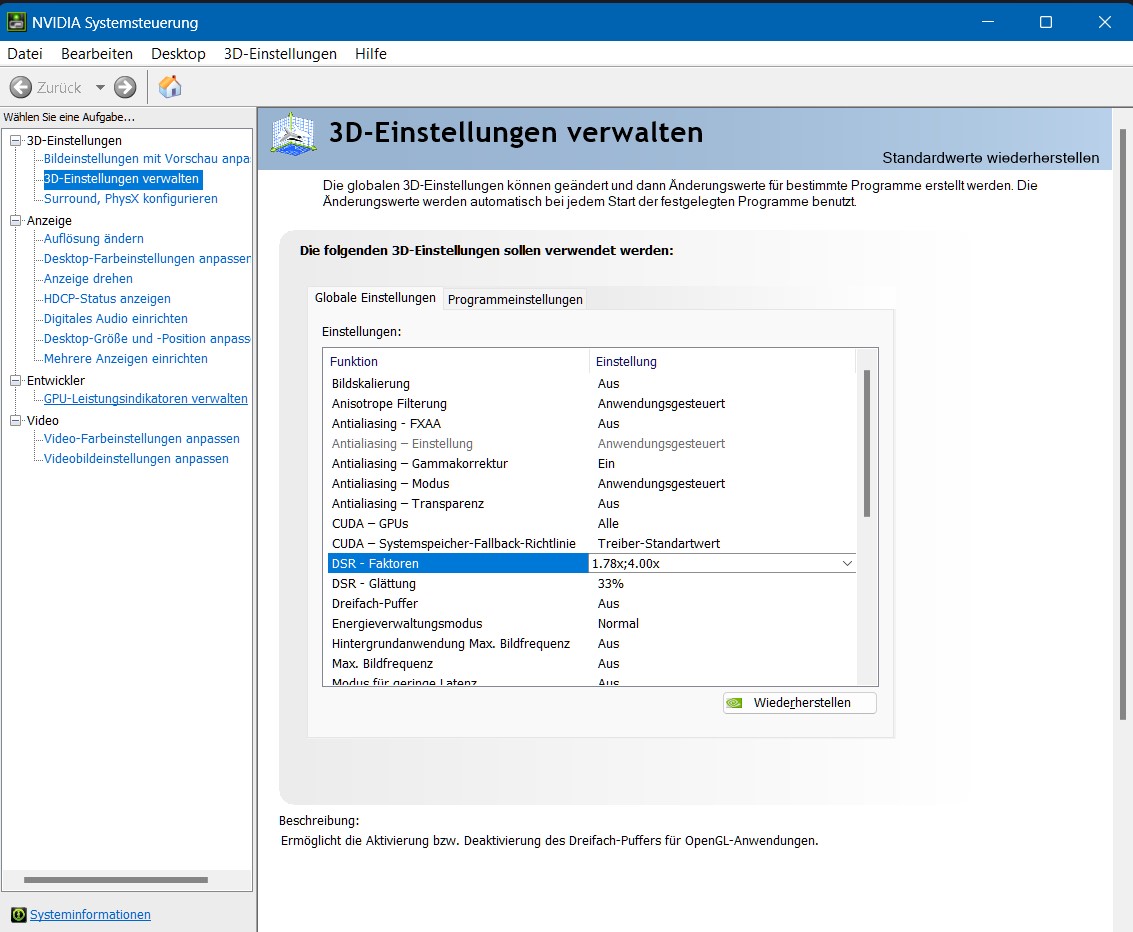Viewport: 1133px width, 932px height.
Task: Open the Hilfe menu
Action: 371,53
